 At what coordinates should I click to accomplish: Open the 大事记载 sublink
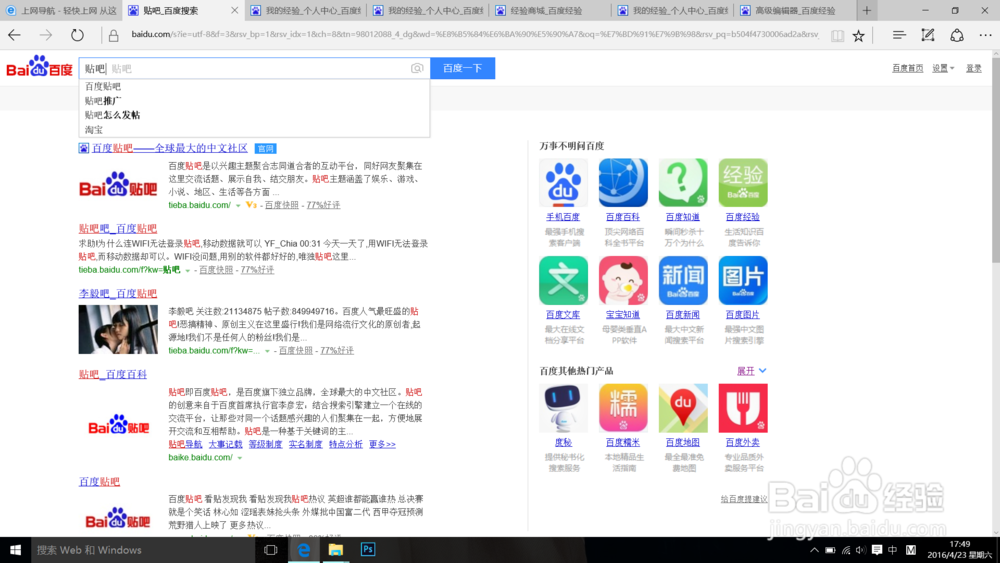(225, 444)
